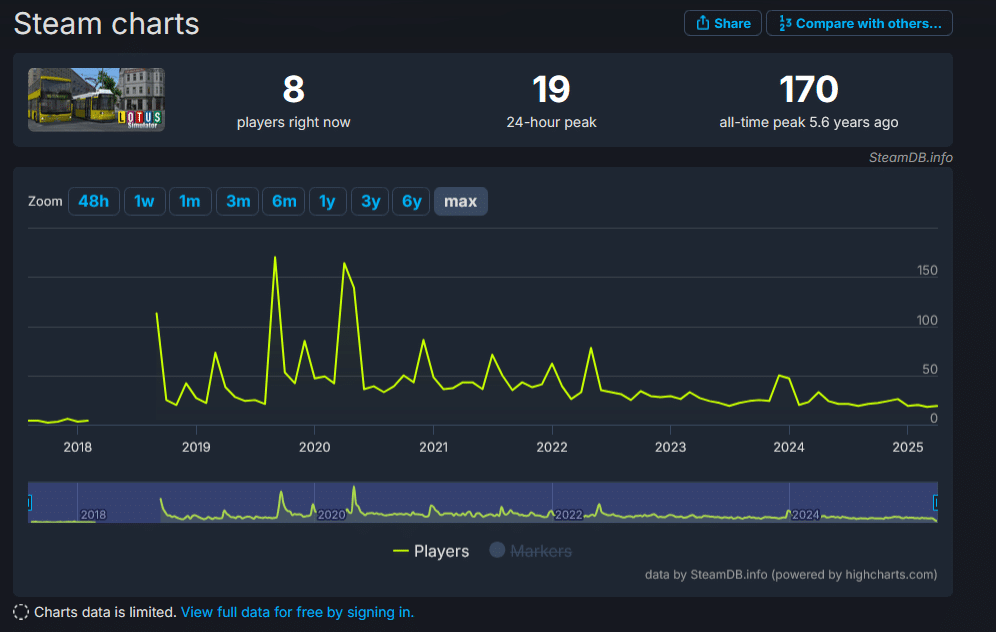Click View full data by signing in

point(297,612)
